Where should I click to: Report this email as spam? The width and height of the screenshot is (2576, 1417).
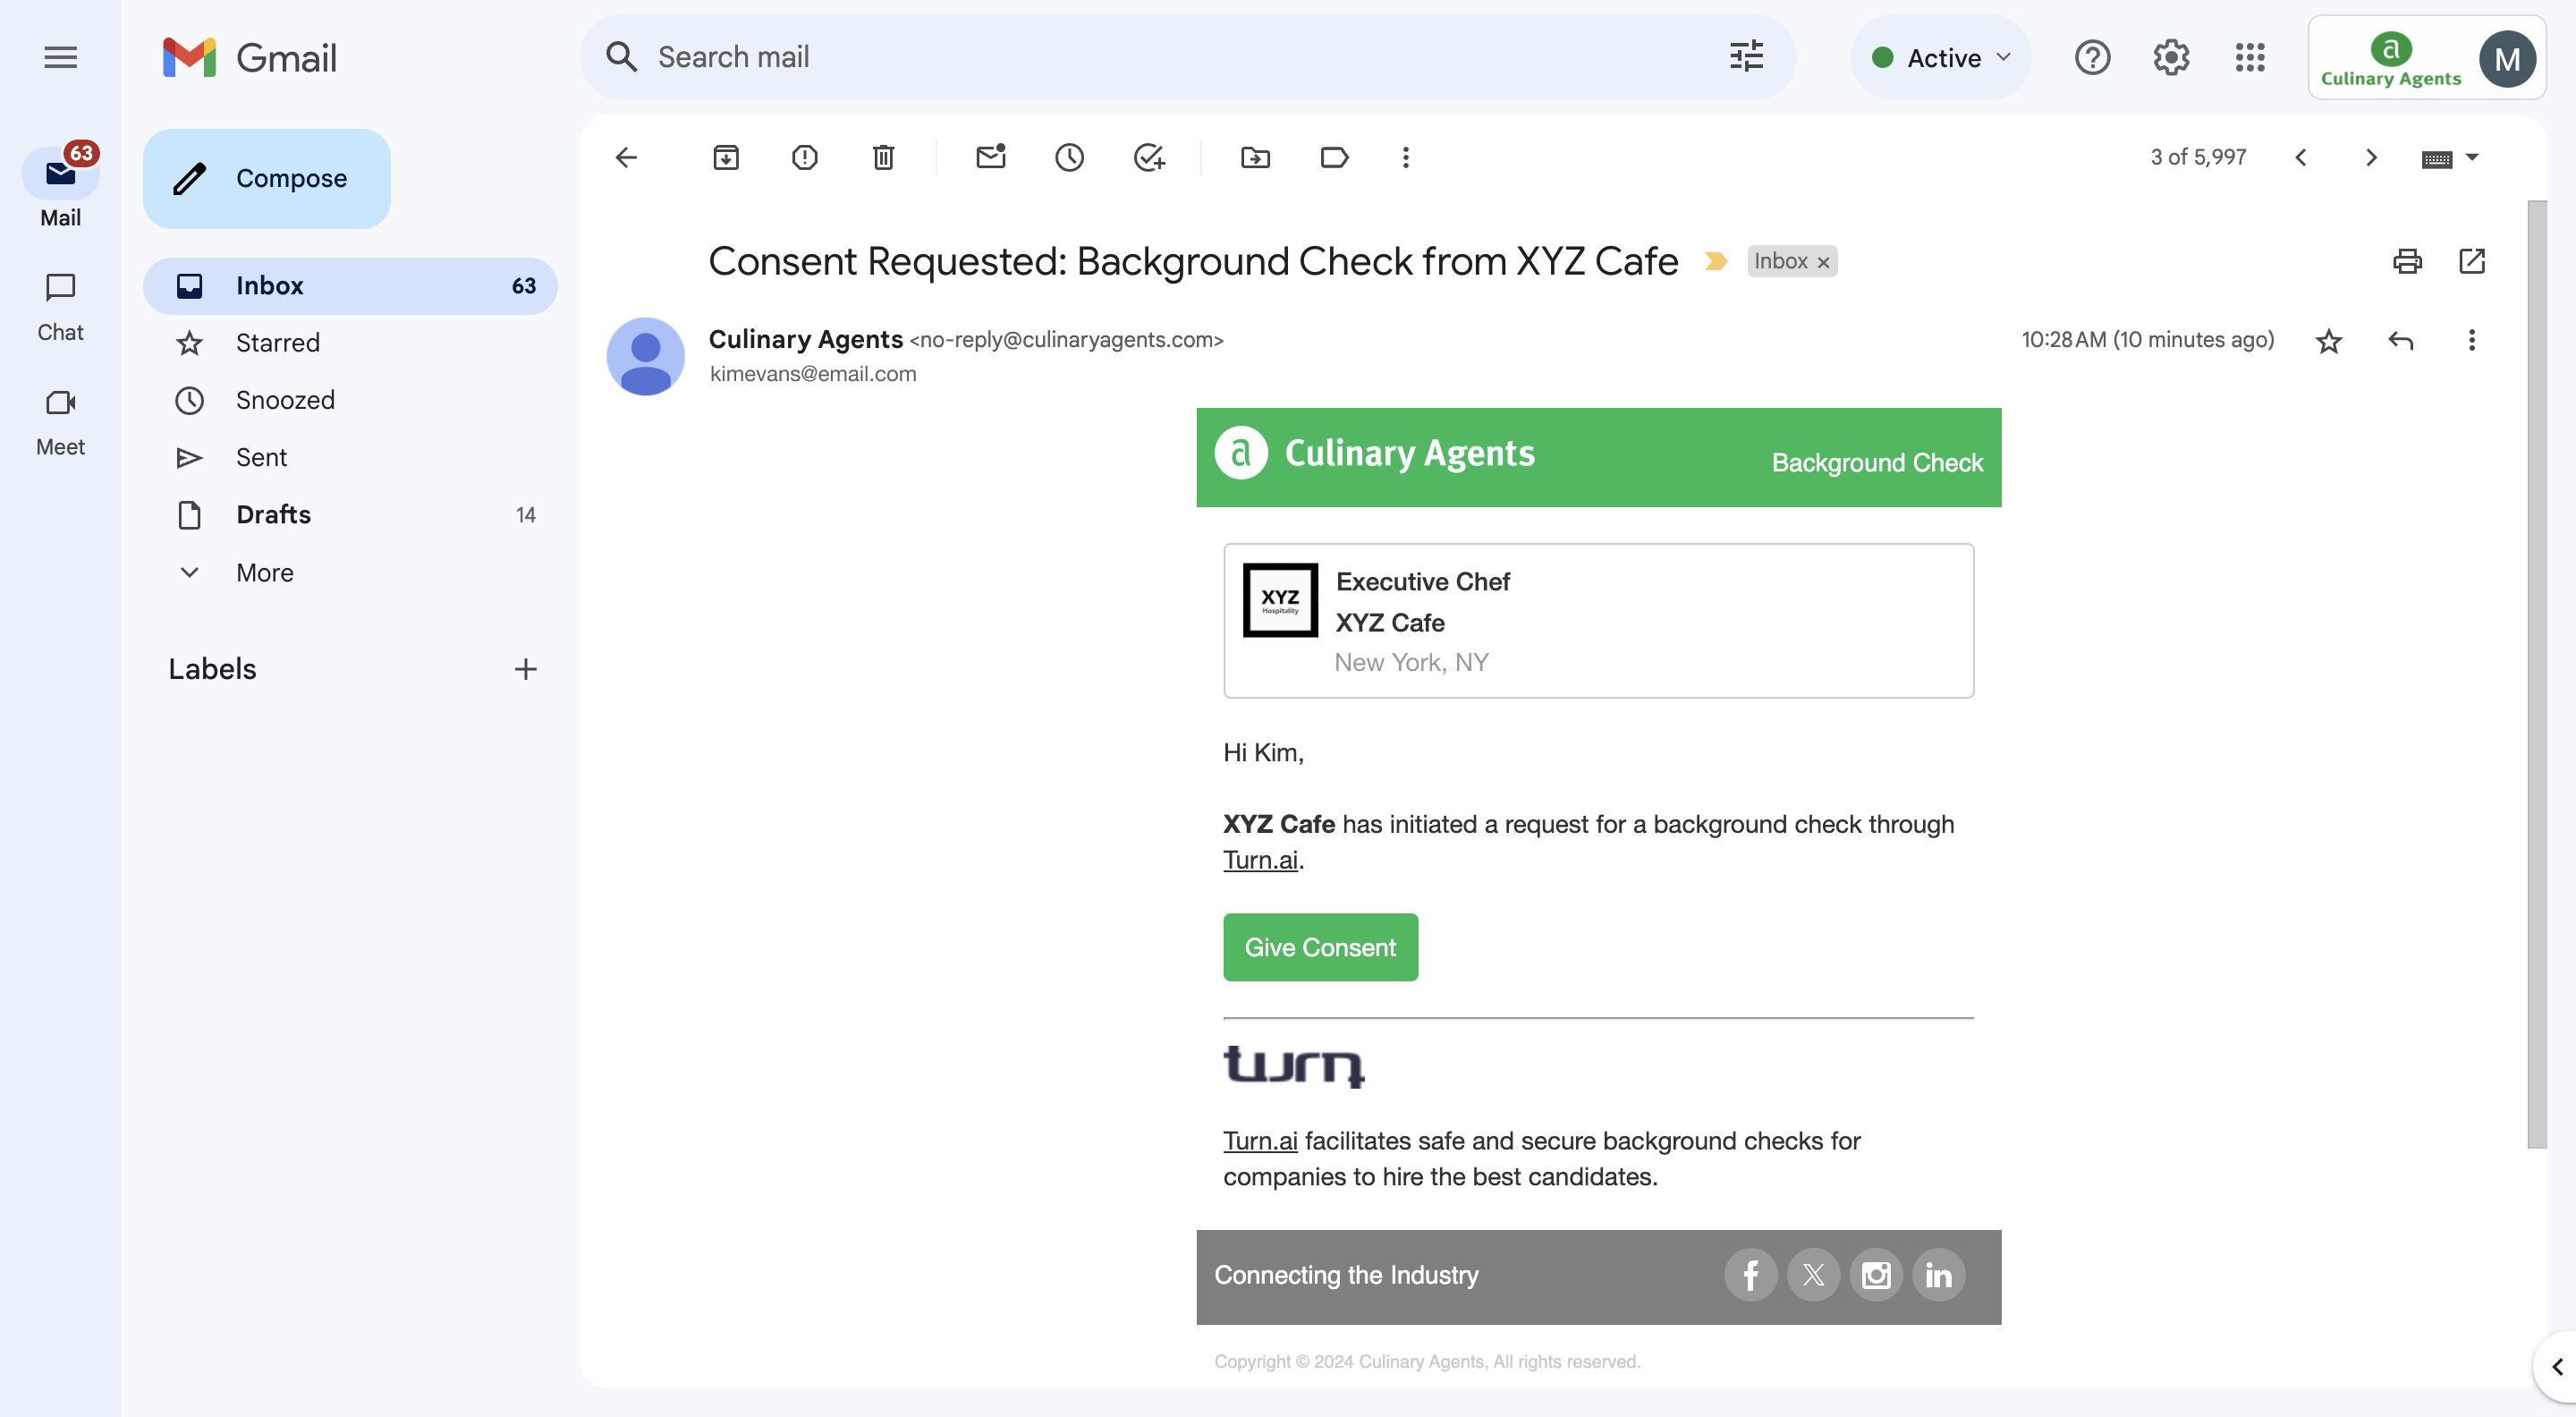coord(804,157)
